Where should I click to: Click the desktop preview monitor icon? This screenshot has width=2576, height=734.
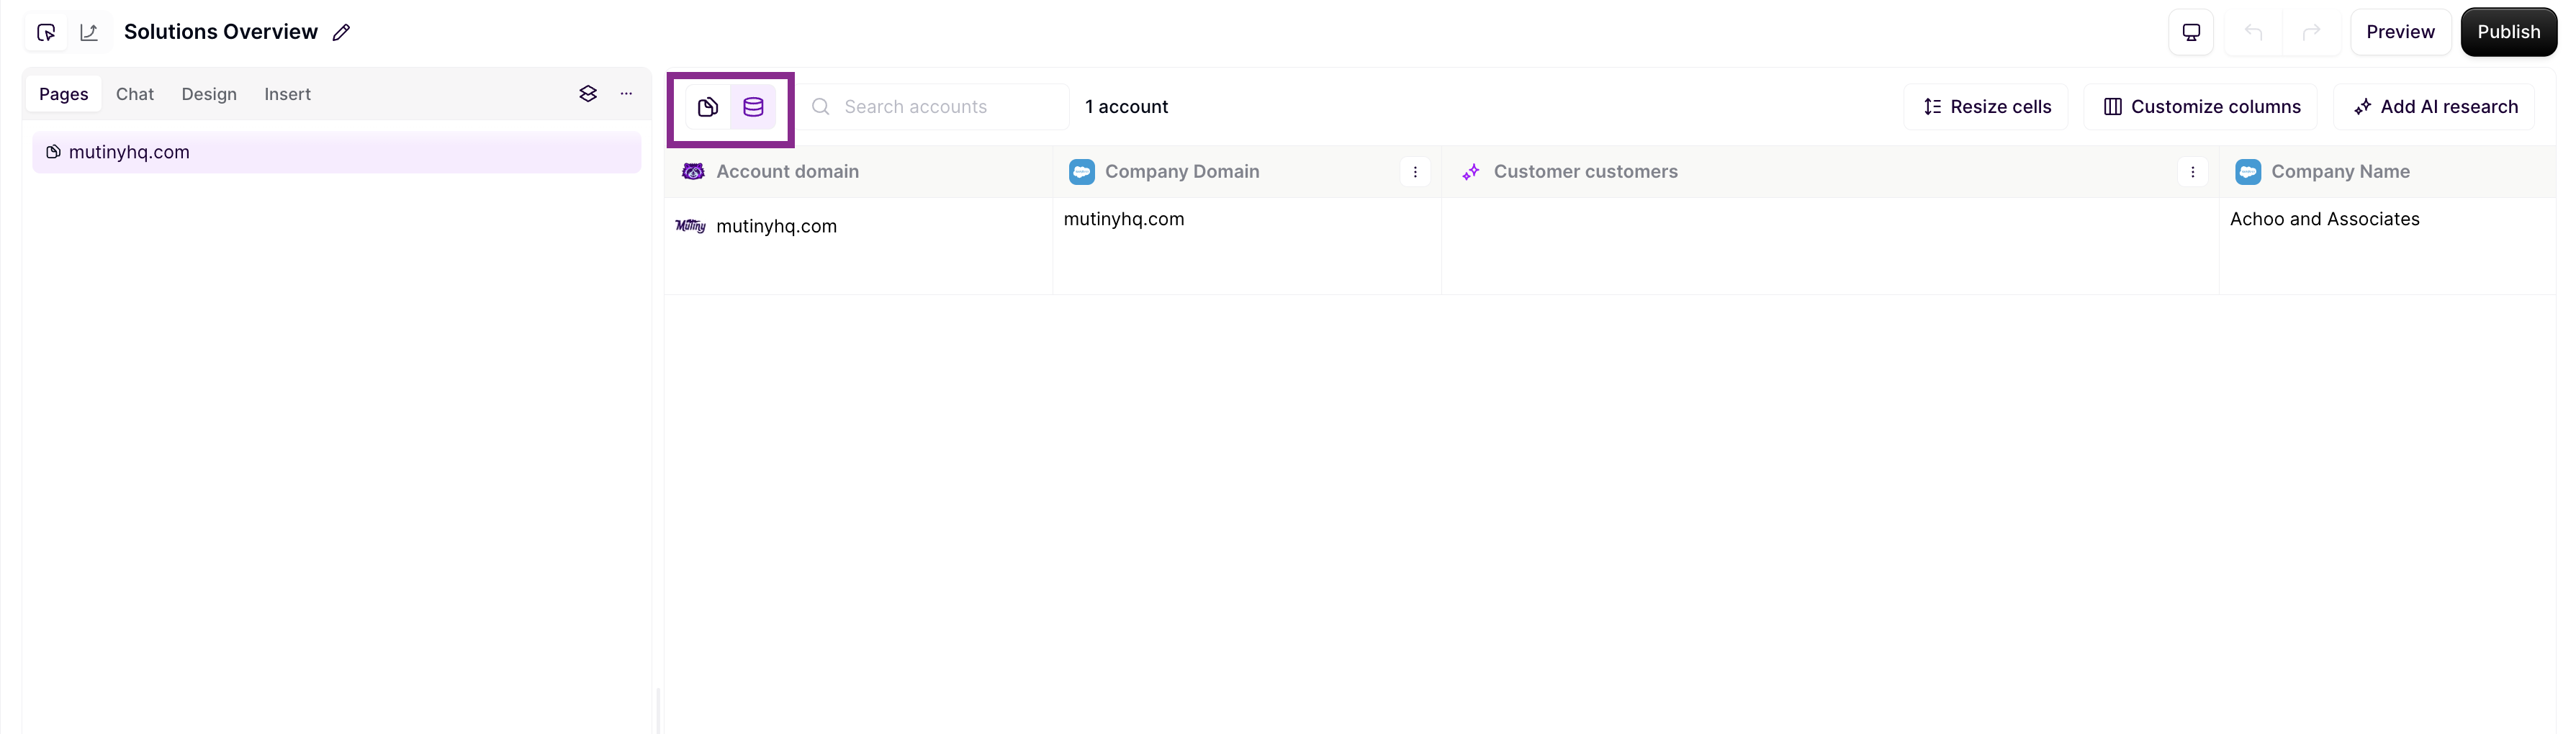point(2190,31)
